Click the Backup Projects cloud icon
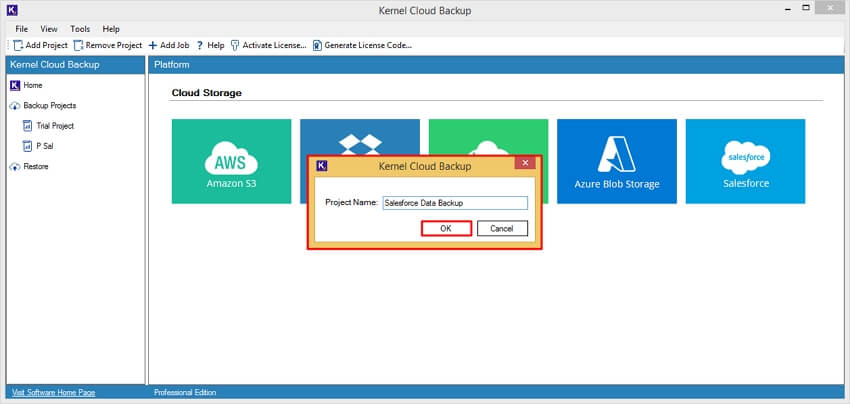The width and height of the screenshot is (850, 404). coord(15,106)
